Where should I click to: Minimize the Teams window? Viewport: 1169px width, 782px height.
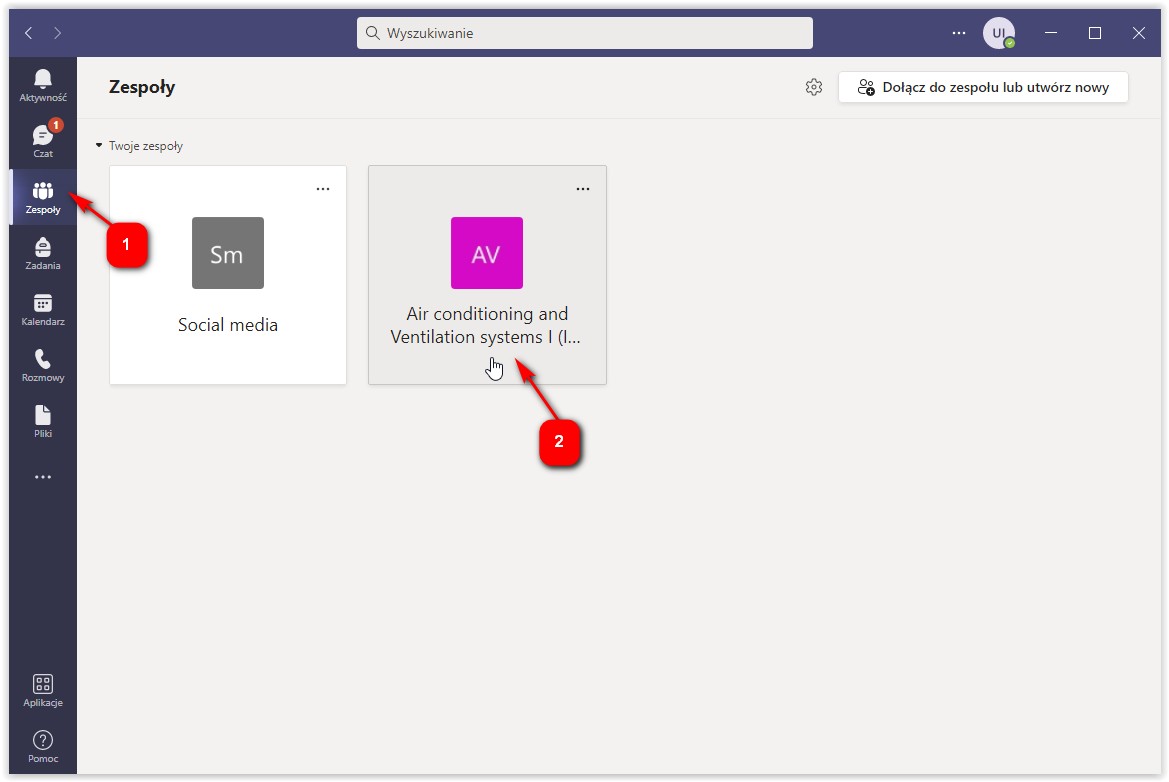pyautogui.click(x=1050, y=33)
